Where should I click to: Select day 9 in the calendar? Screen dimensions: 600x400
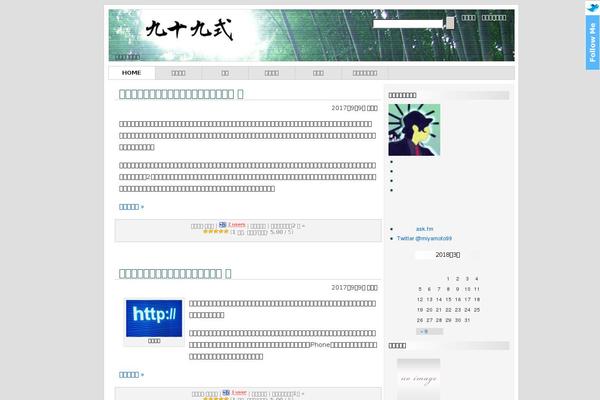(x=458, y=289)
